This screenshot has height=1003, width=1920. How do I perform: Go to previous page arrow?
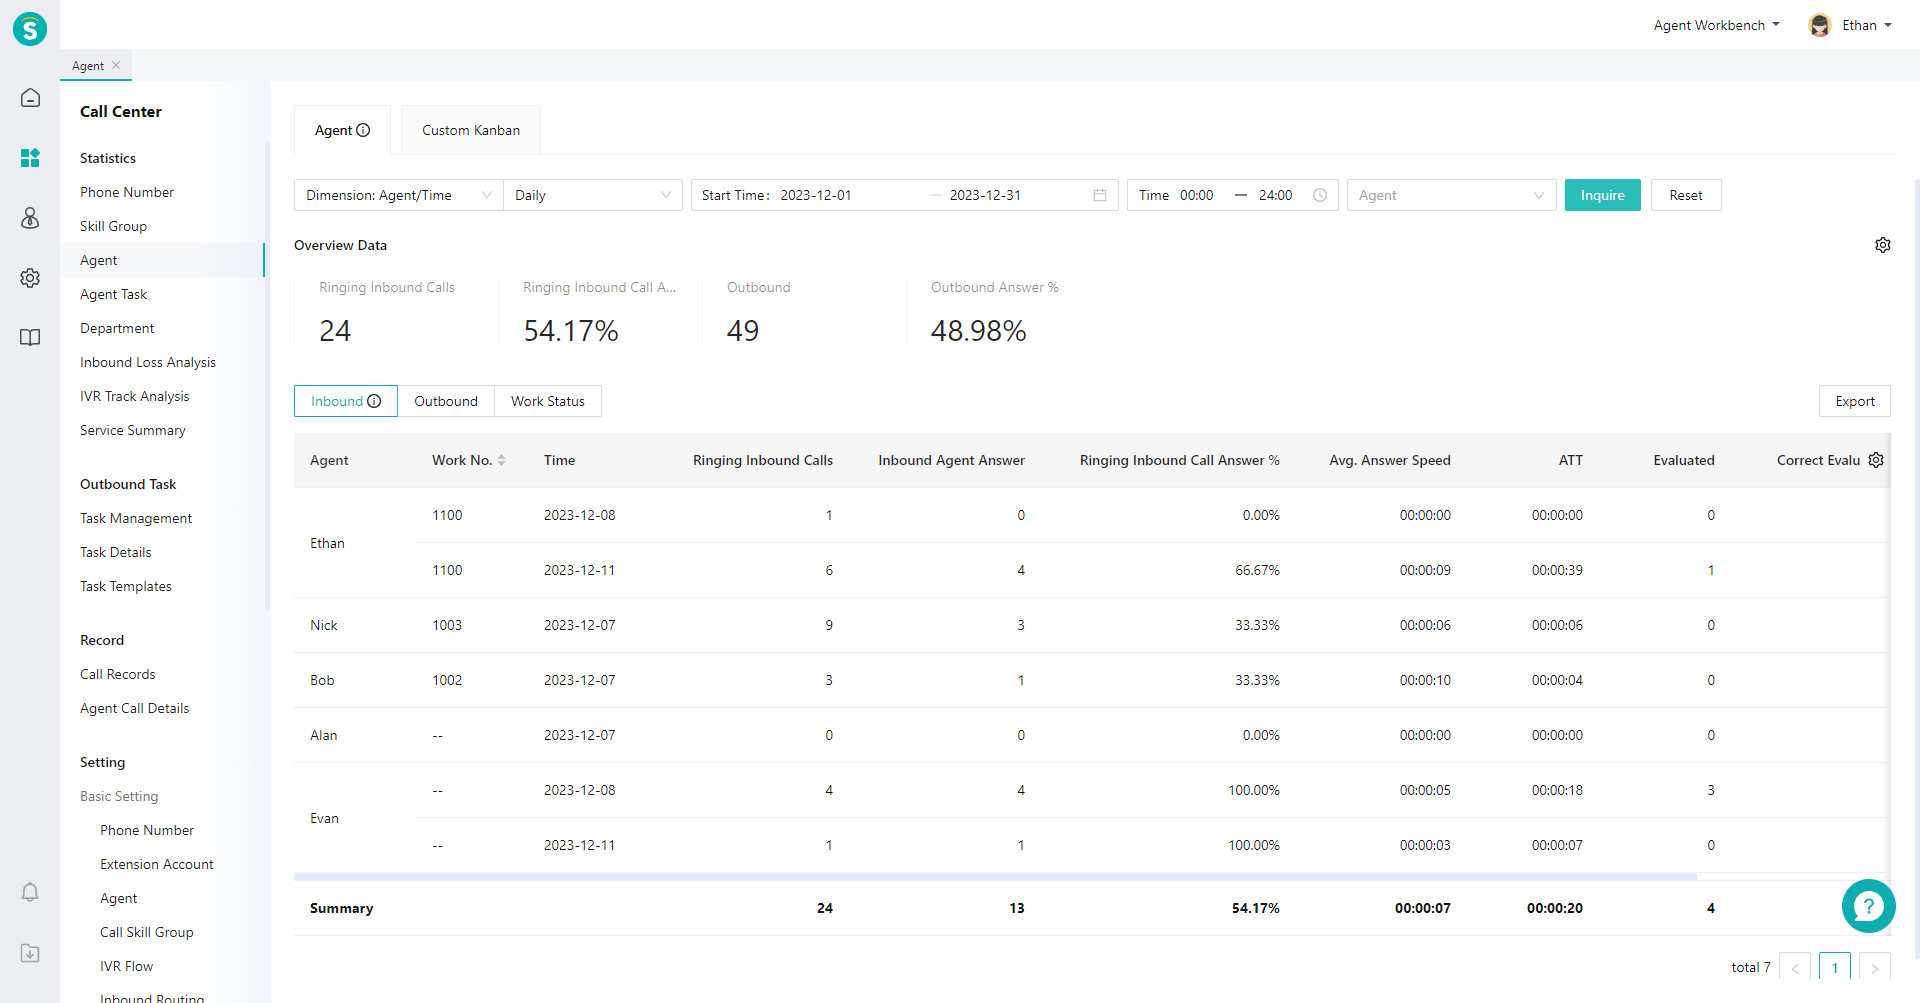1795,968
